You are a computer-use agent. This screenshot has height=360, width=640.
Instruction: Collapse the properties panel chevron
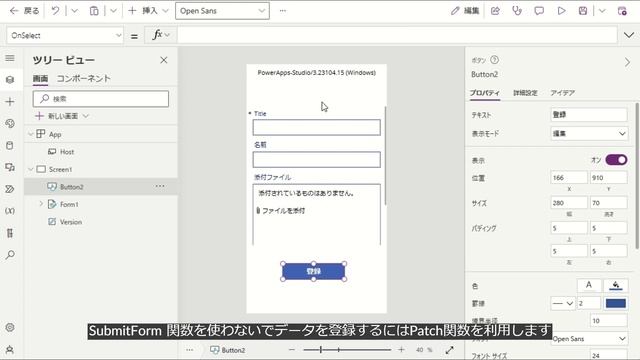(627, 62)
